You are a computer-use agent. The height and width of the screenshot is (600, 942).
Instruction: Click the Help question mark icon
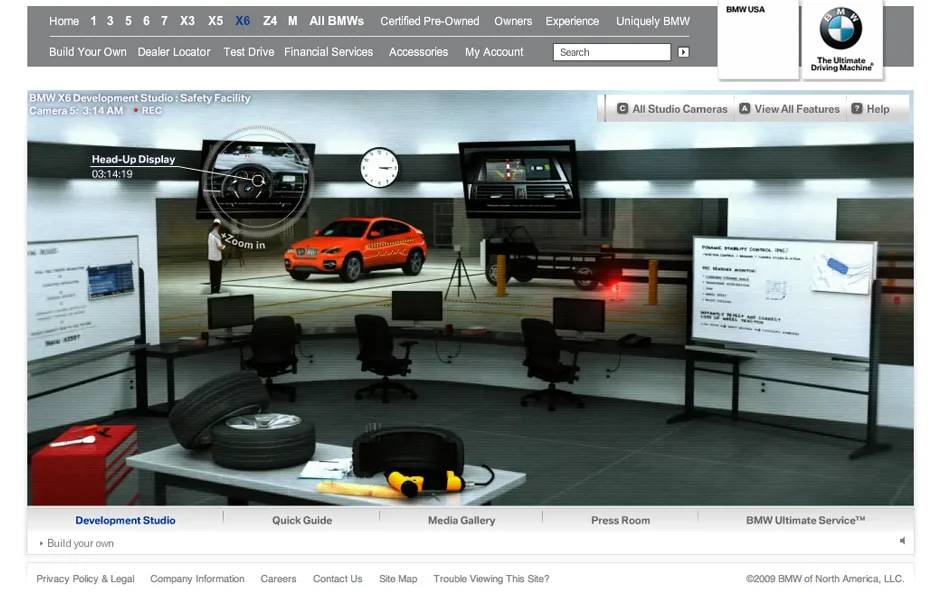(x=857, y=109)
